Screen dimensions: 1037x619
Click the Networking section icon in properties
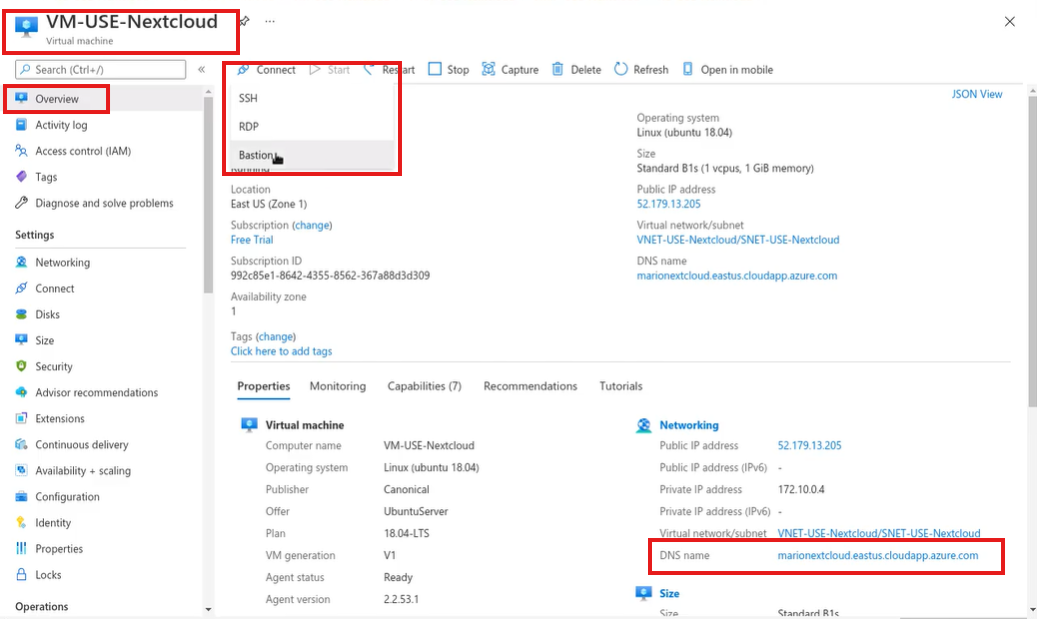(x=643, y=425)
